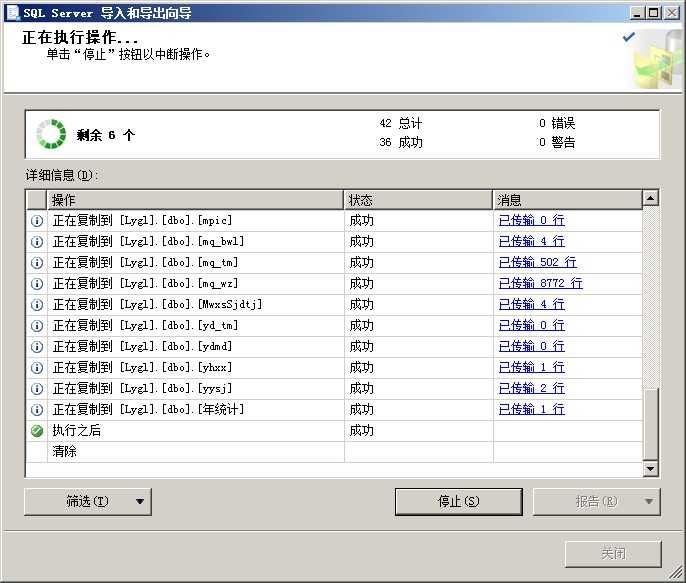This screenshot has height=583, width=686.
Task: Click the spinning progress indicator icon
Action: point(51,134)
